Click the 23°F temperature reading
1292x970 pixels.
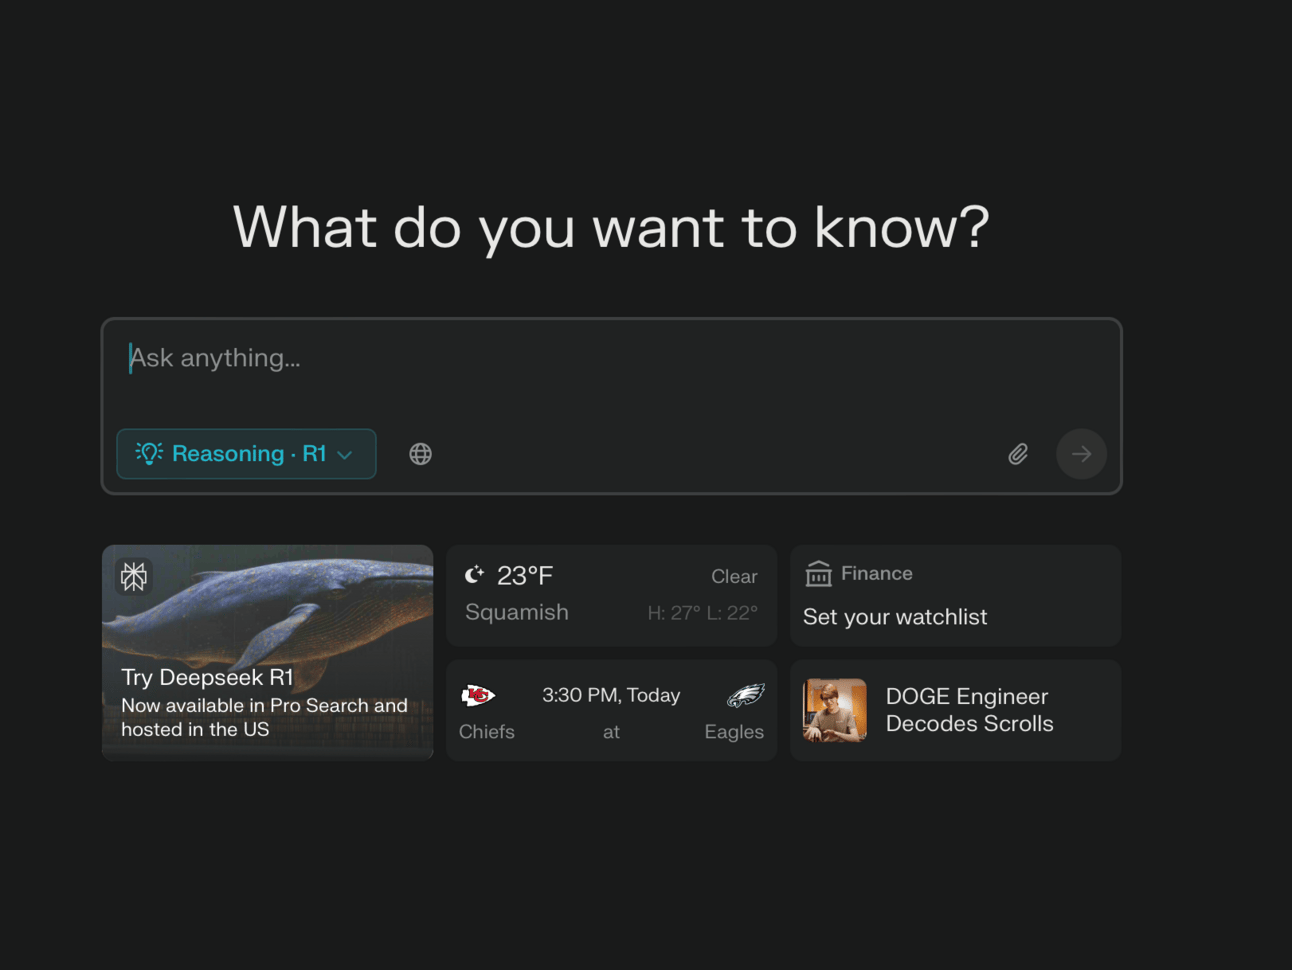525,576
